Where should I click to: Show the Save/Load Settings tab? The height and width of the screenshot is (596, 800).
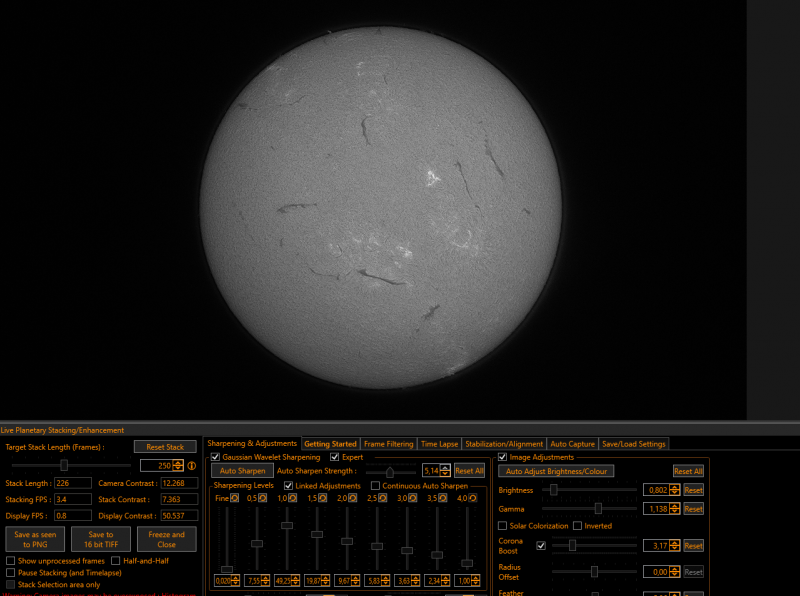tap(634, 444)
